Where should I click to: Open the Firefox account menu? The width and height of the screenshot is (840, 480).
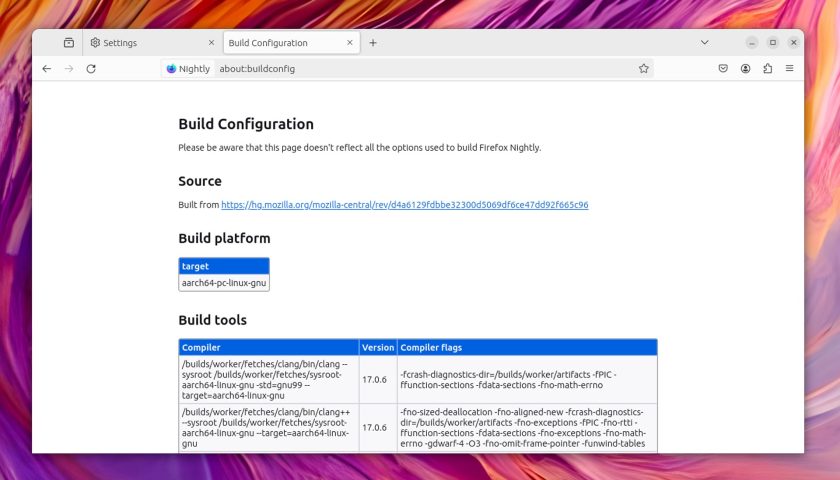[x=745, y=69]
